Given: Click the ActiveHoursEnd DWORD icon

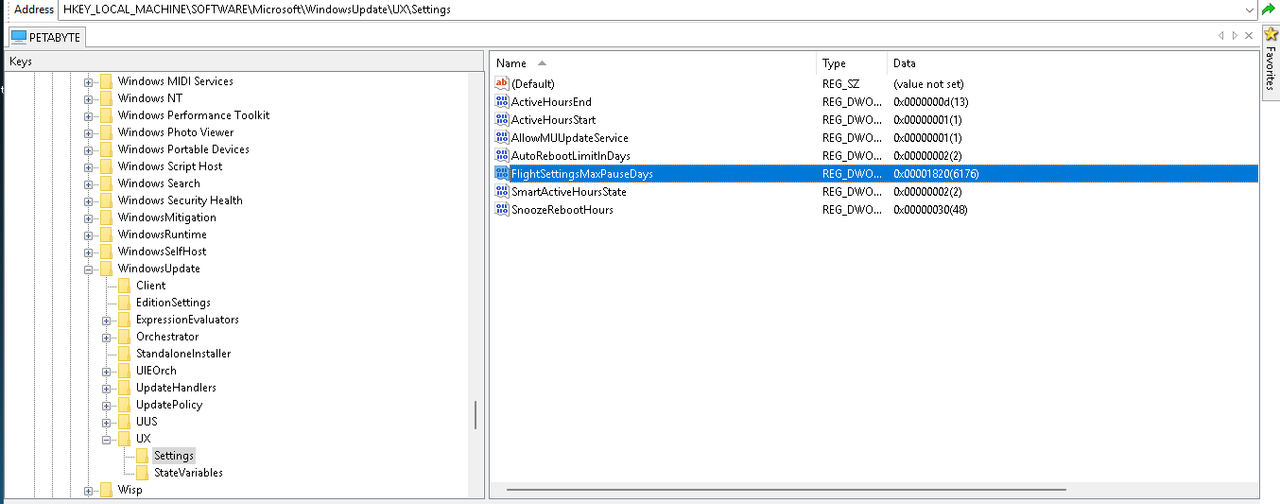Looking at the screenshot, I should tap(502, 102).
